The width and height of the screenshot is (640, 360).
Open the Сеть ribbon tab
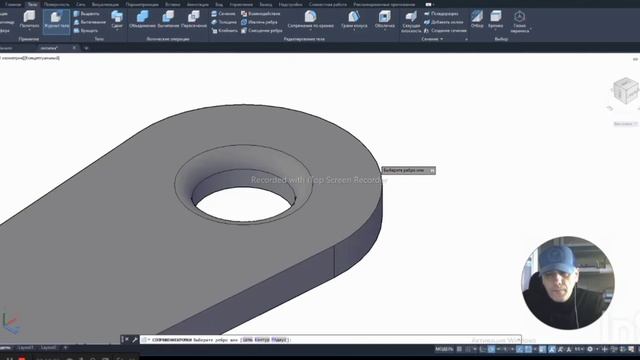pos(80,4)
